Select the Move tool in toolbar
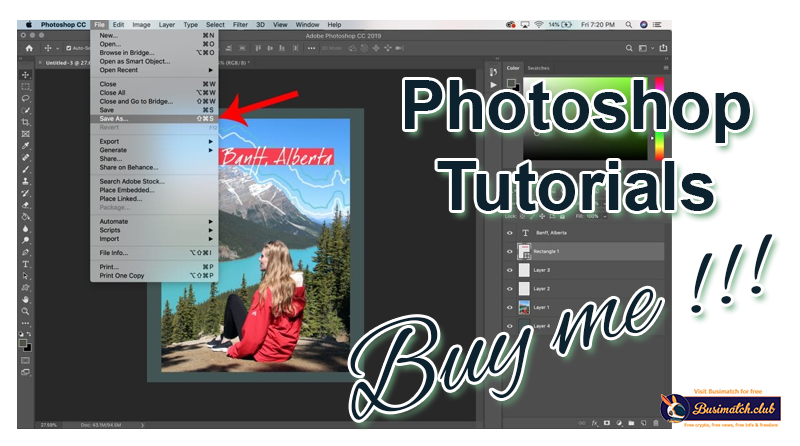Image resolution: width=800 pixels, height=446 pixels. point(25,74)
